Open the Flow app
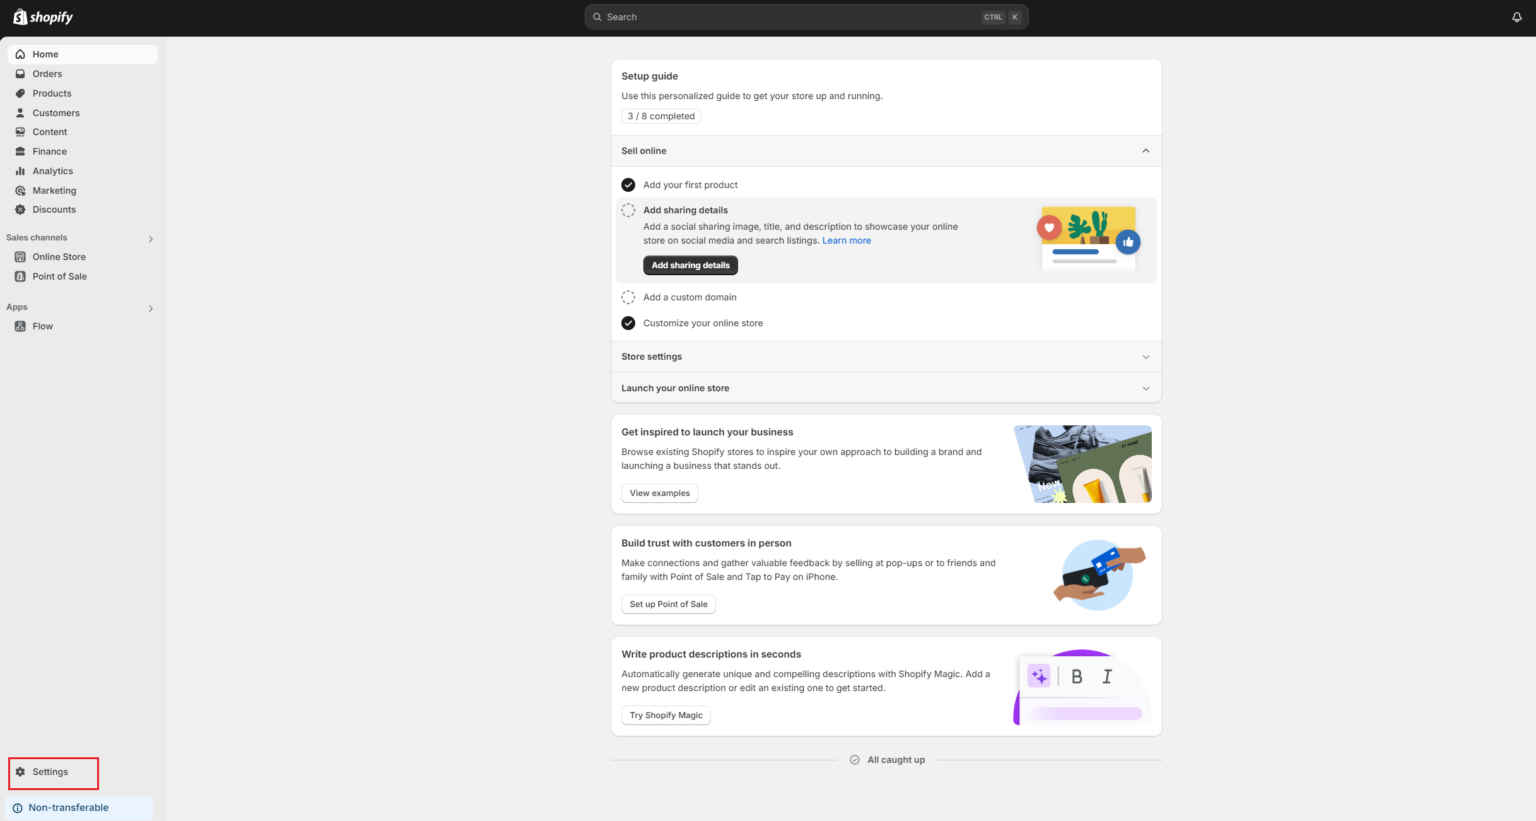Image resolution: width=1536 pixels, height=821 pixels. pyautogui.click(x=42, y=325)
